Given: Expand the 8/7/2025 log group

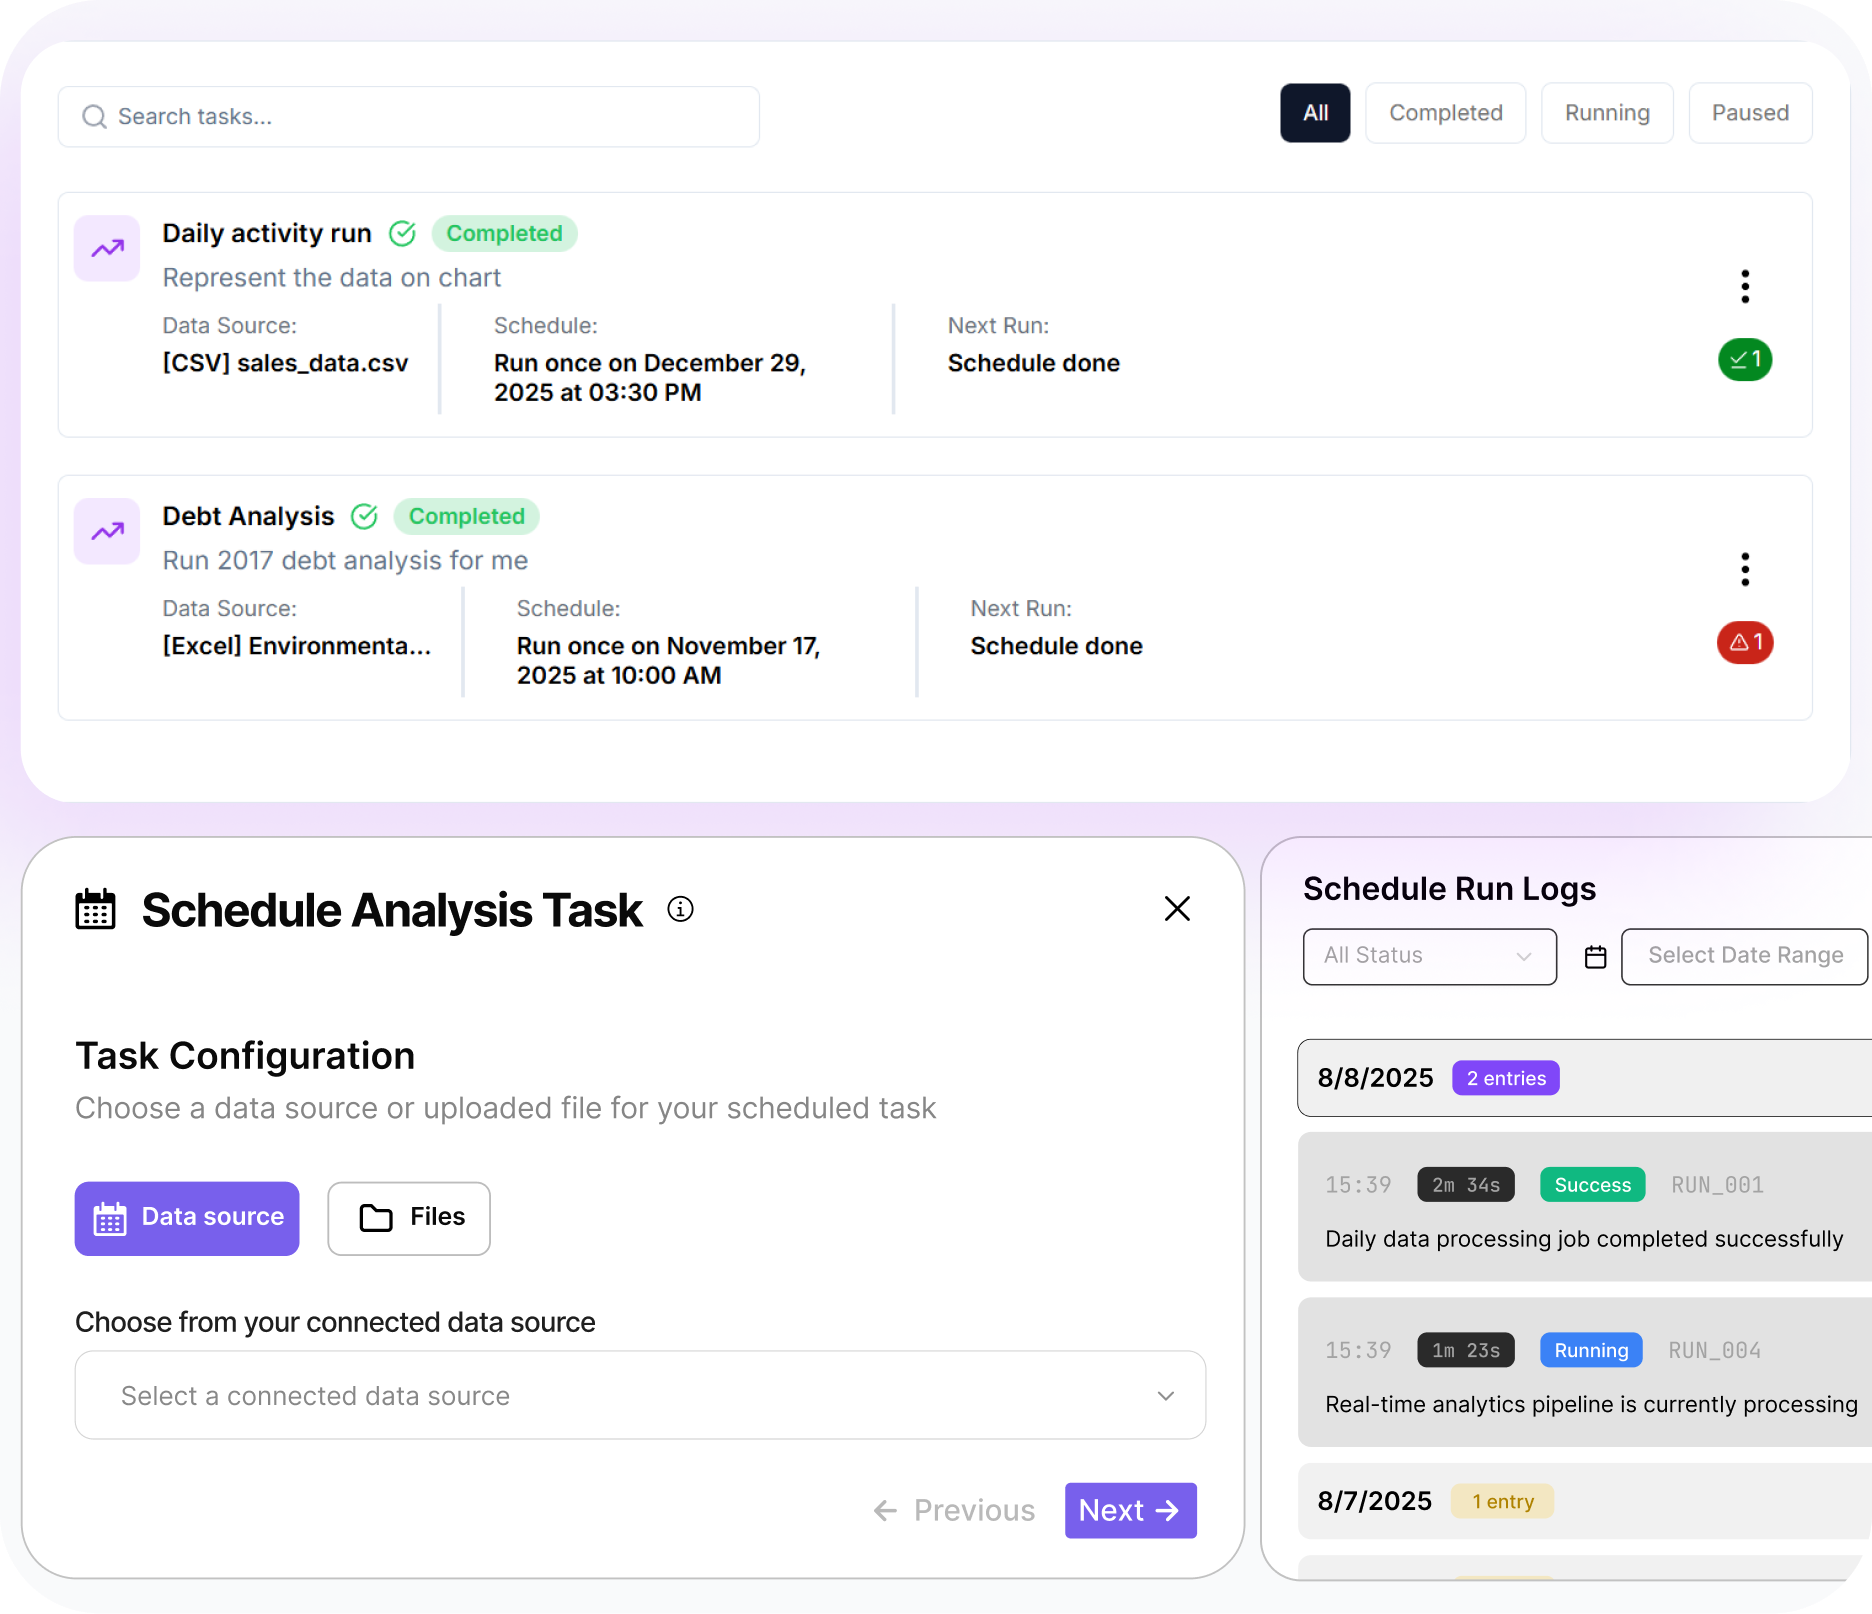Looking at the screenshot, I should (1584, 1501).
